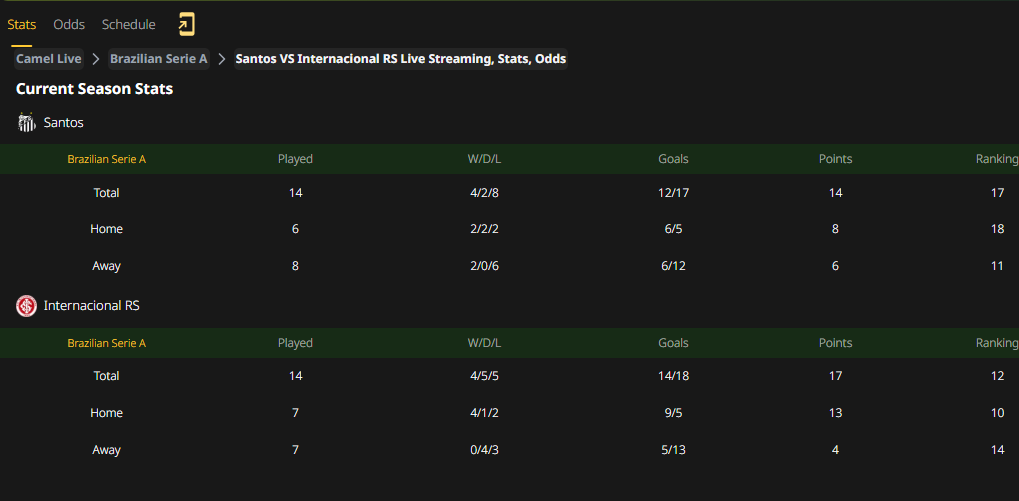1019x501 pixels.
Task: Click Brazilian Serie A header in Santos table
Action: click(x=107, y=159)
